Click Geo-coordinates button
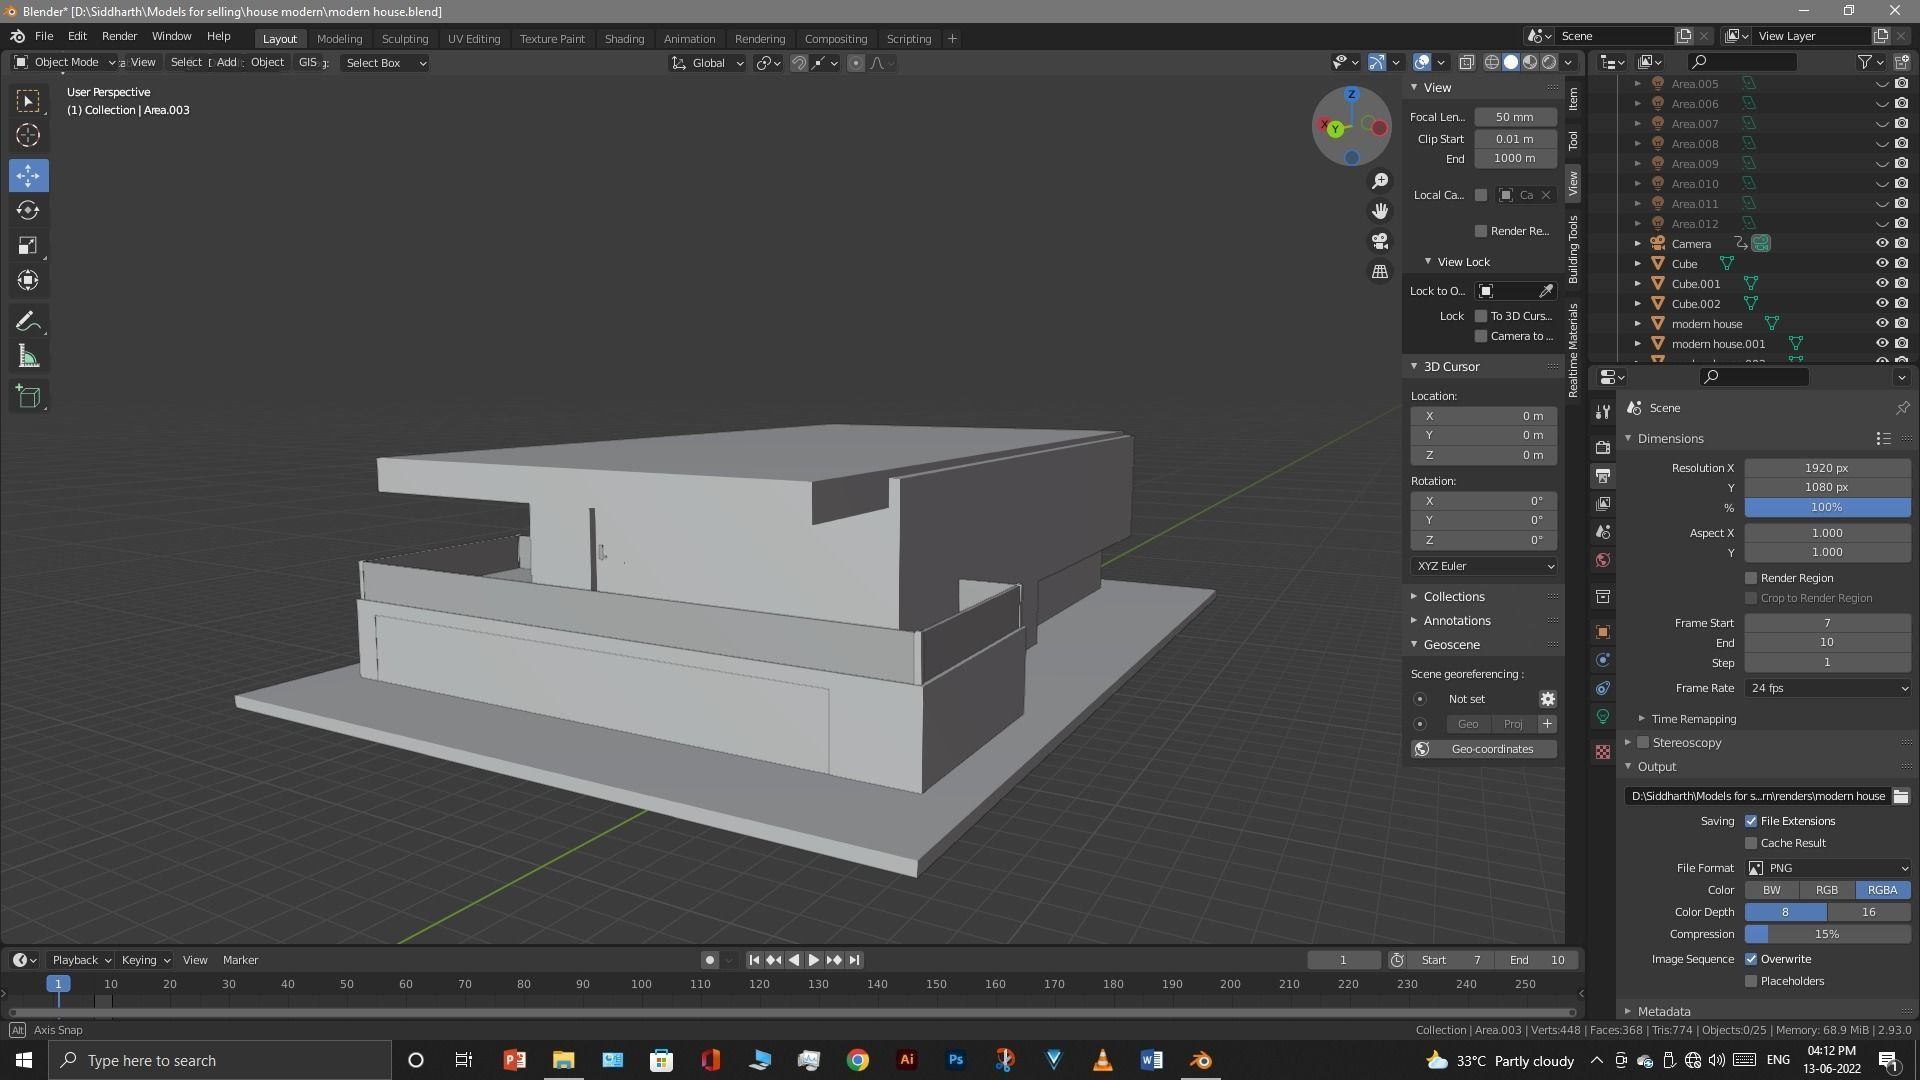The width and height of the screenshot is (1920, 1080). [x=1484, y=749]
